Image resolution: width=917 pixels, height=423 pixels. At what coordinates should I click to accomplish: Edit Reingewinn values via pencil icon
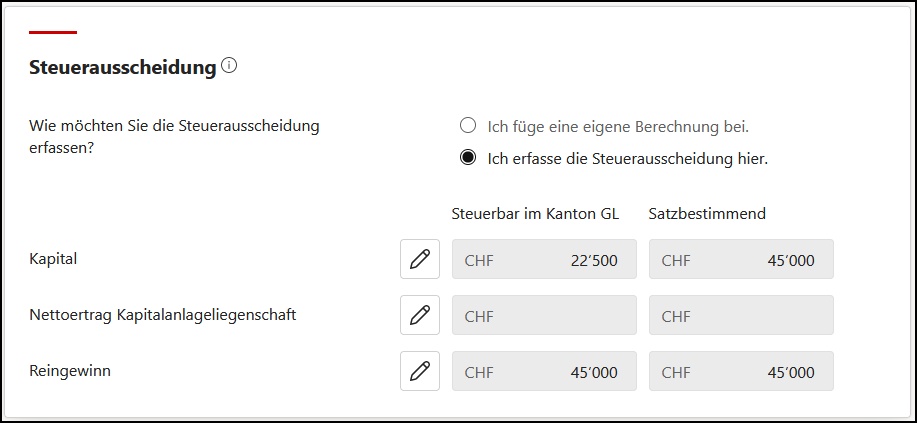pos(420,371)
